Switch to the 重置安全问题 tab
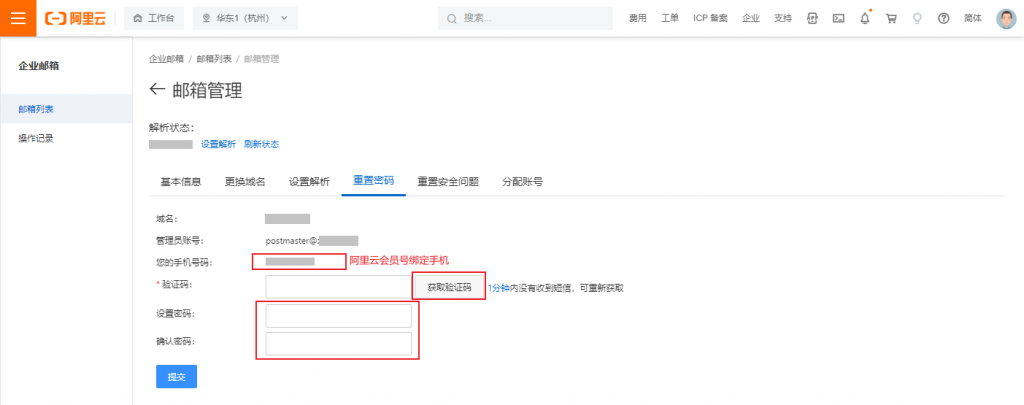 pyautogui.click(x=448, y=182)
